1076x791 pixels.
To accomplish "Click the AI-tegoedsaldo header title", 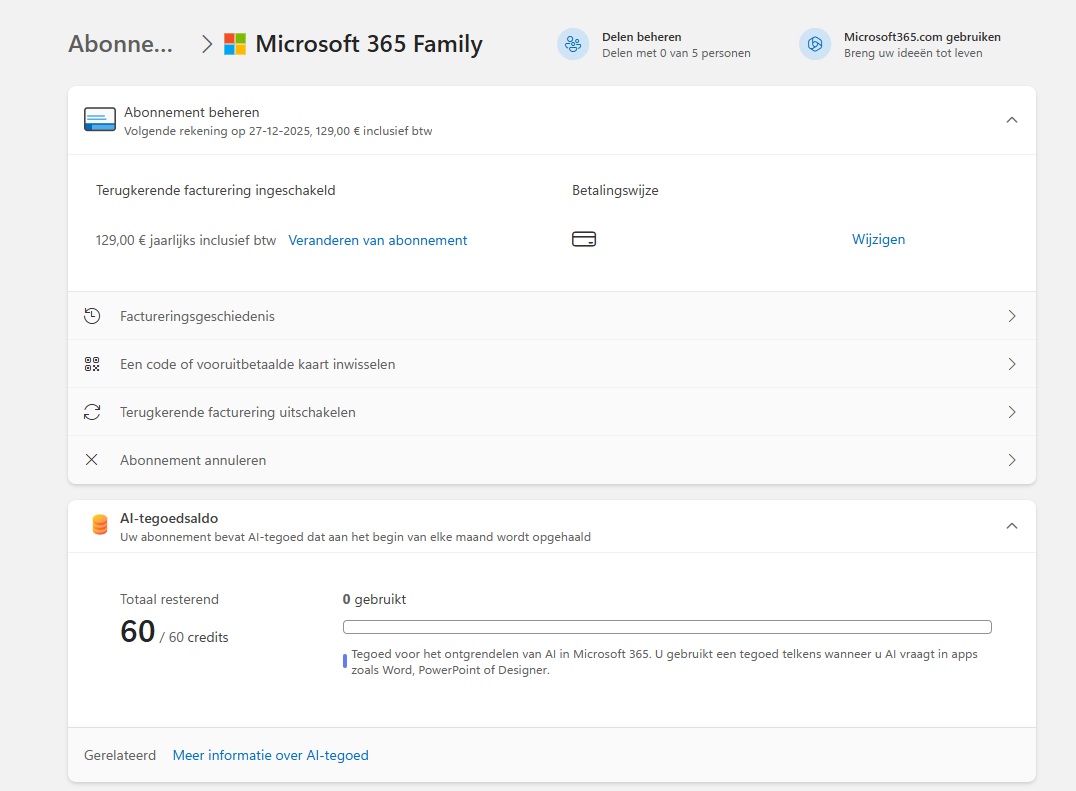I will coord(169,519).
